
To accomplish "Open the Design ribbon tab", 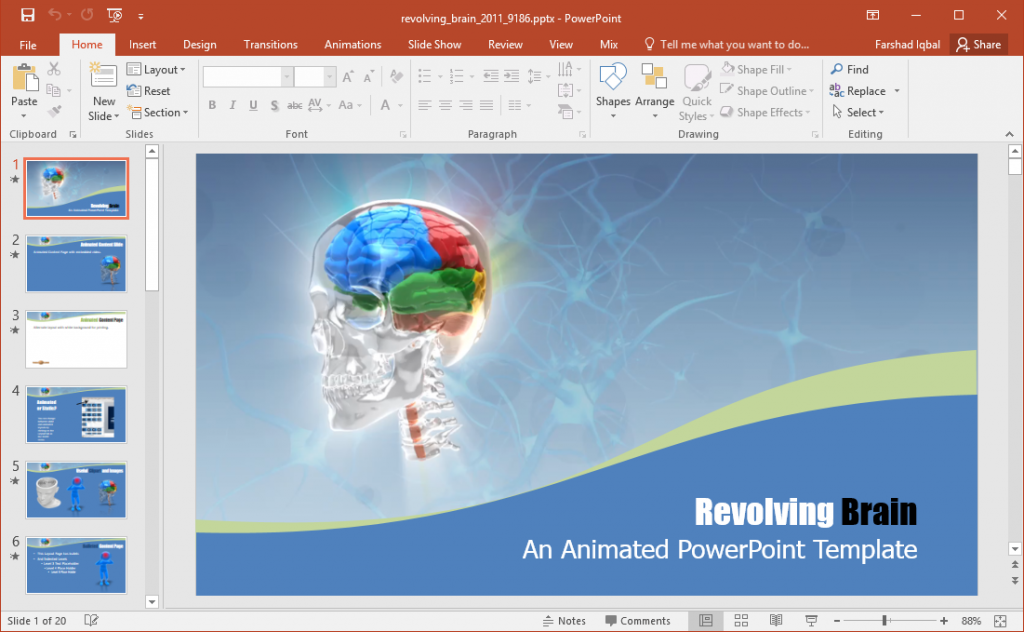I will pyautogui.click(x=199, y=44).
